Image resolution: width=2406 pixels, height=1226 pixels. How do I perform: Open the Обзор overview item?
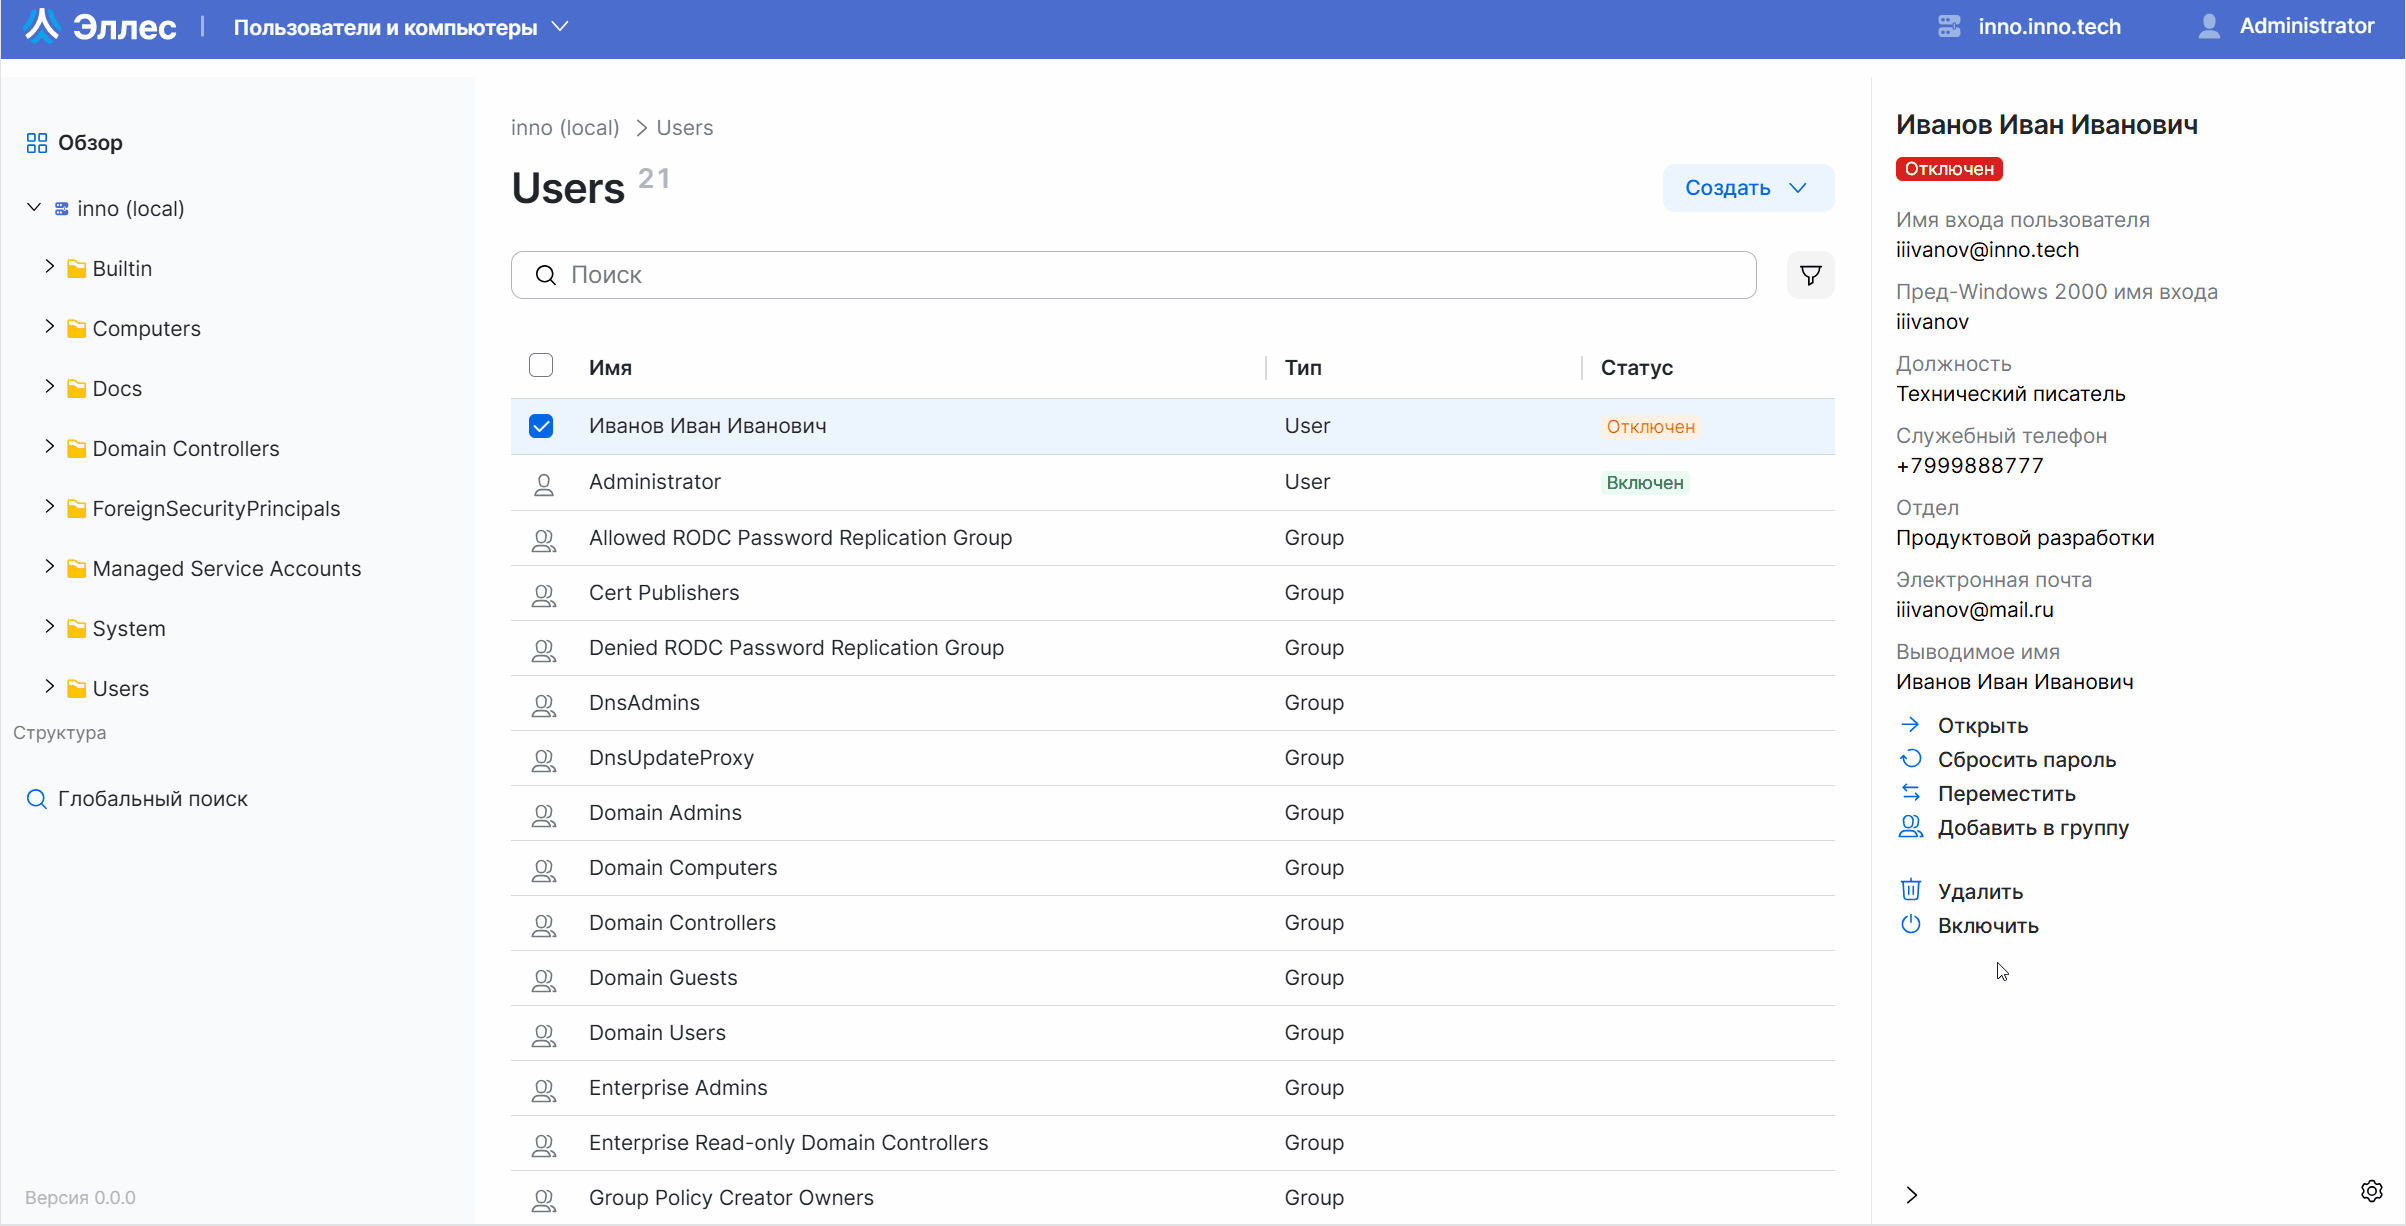[x=89, y=143]
